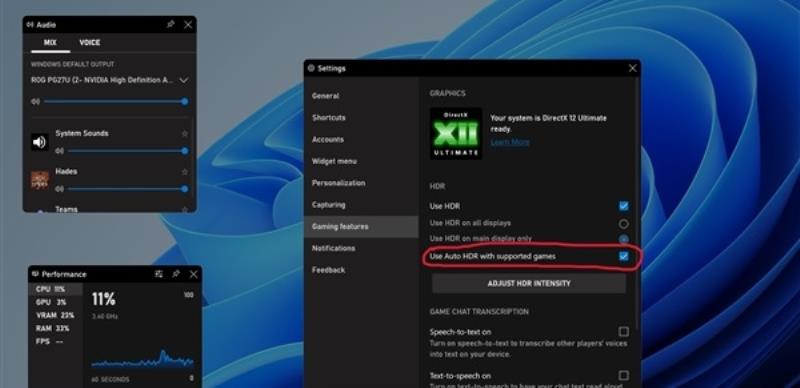The image size is (800, 388).
Task: Mute the System Sounds speaker icon
Action: tap(60, 151)
